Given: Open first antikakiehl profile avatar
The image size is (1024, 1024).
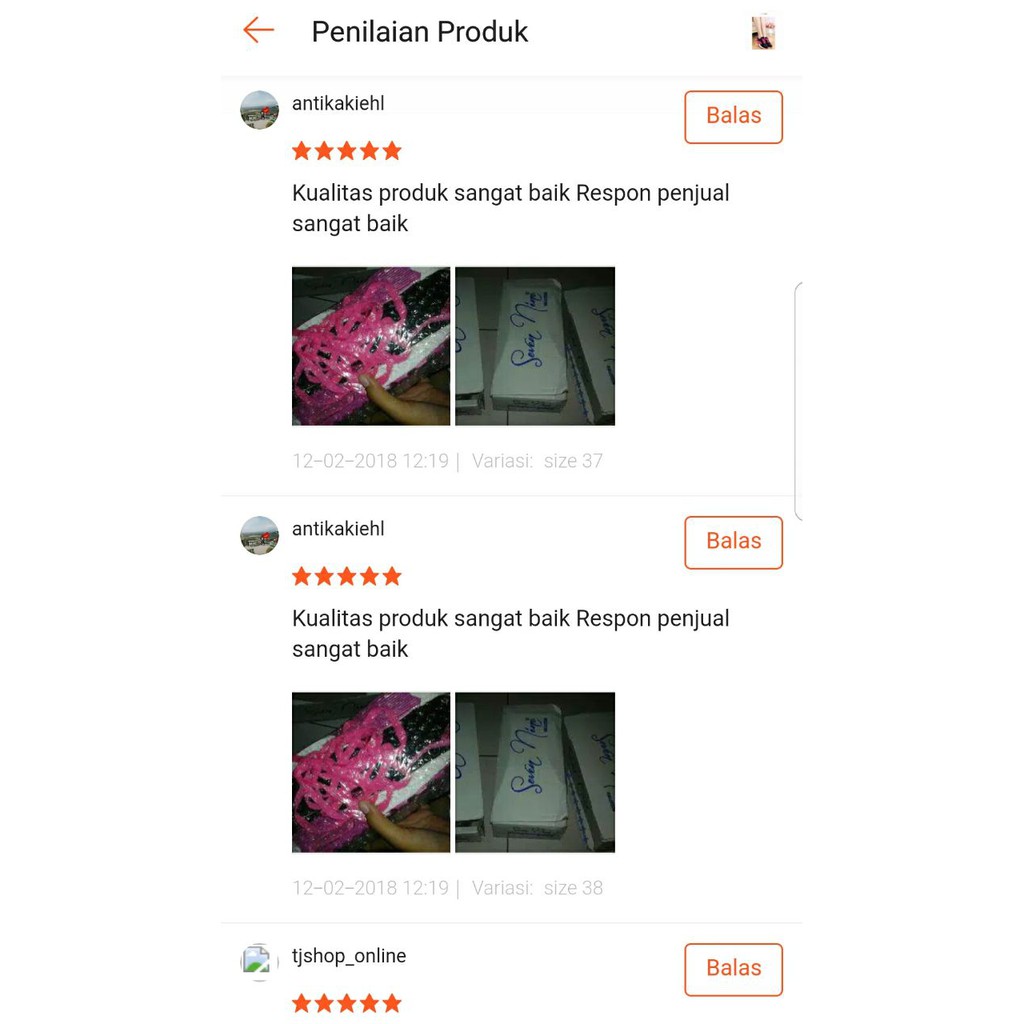Looking at the screenshot, I should pos(259,110).
